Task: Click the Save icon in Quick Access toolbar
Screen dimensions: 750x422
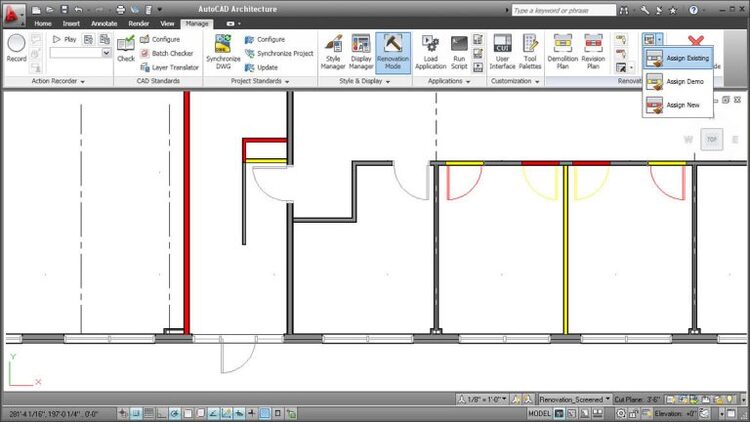Action: point(64,10)
